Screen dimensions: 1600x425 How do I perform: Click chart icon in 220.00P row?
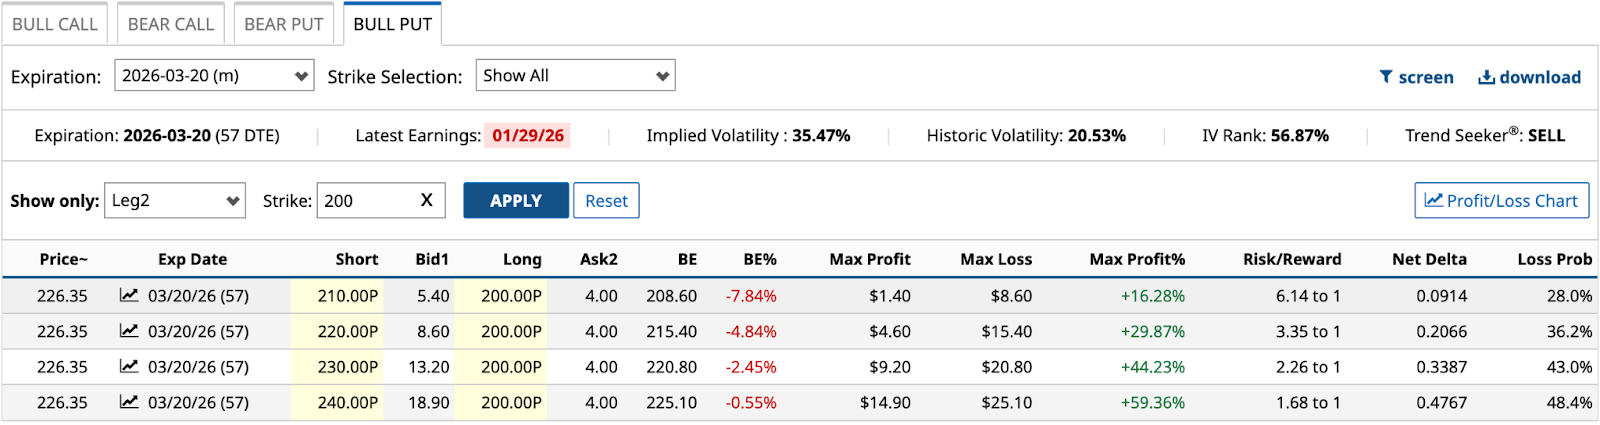click(129, 331)
